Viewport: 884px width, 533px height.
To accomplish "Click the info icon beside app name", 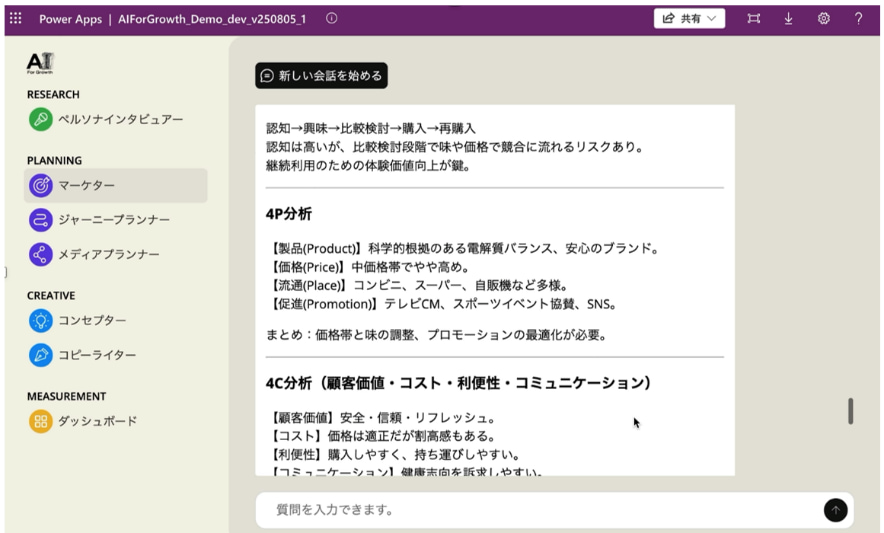I will pos(331,18).
